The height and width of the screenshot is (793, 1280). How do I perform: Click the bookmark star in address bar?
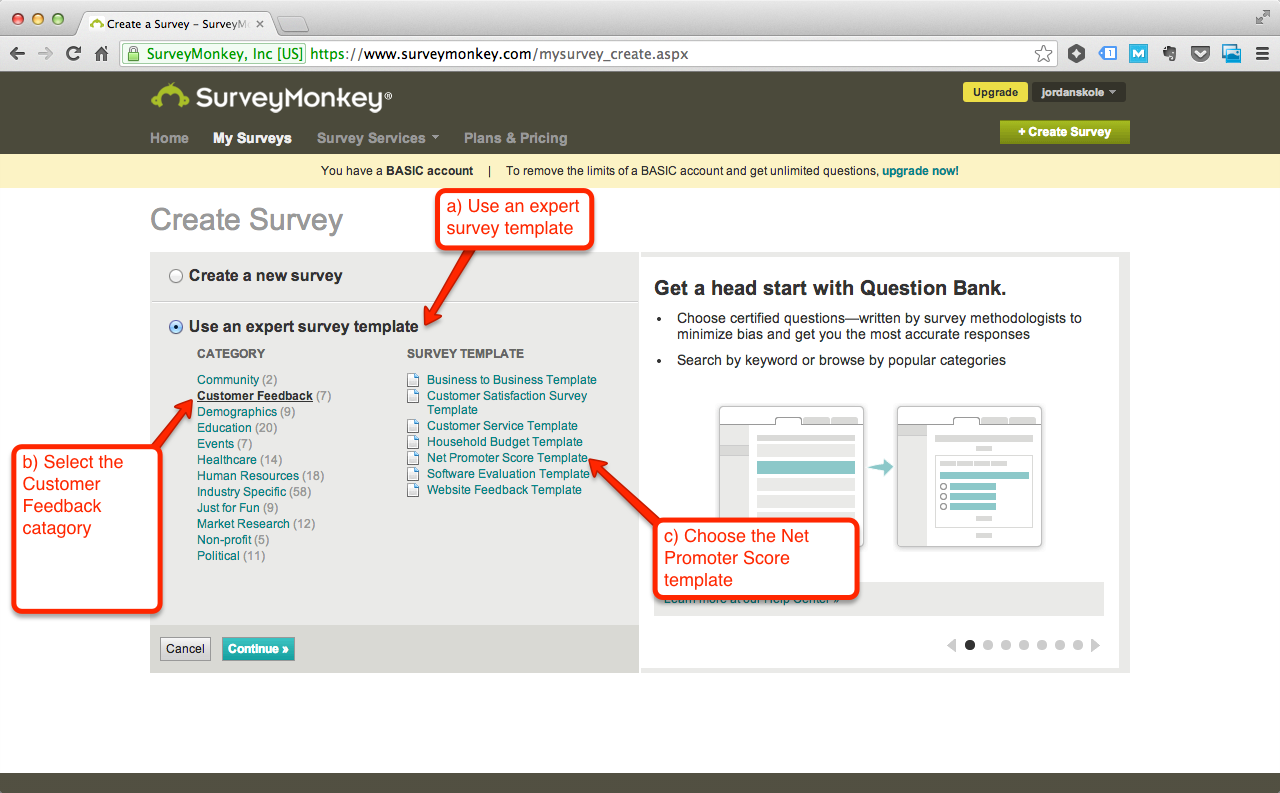pyautogui.click(x=1043, y=54)
